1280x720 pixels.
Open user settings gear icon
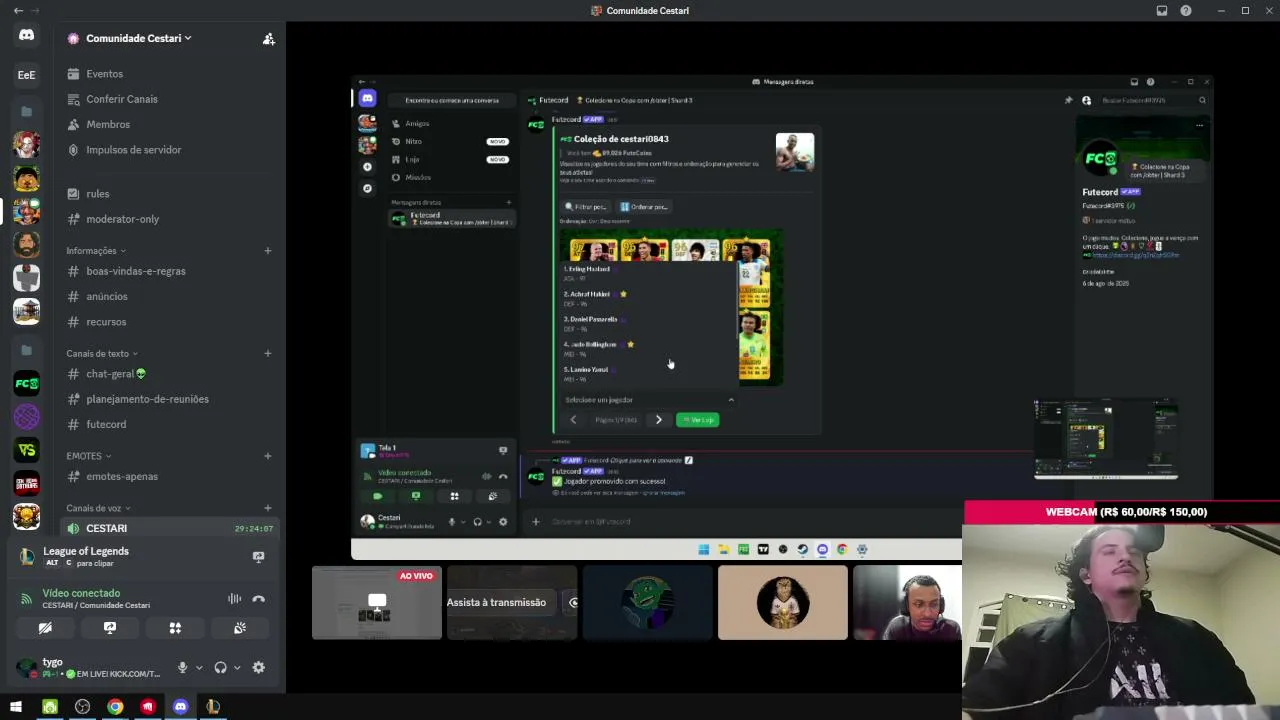coord(259,667)
